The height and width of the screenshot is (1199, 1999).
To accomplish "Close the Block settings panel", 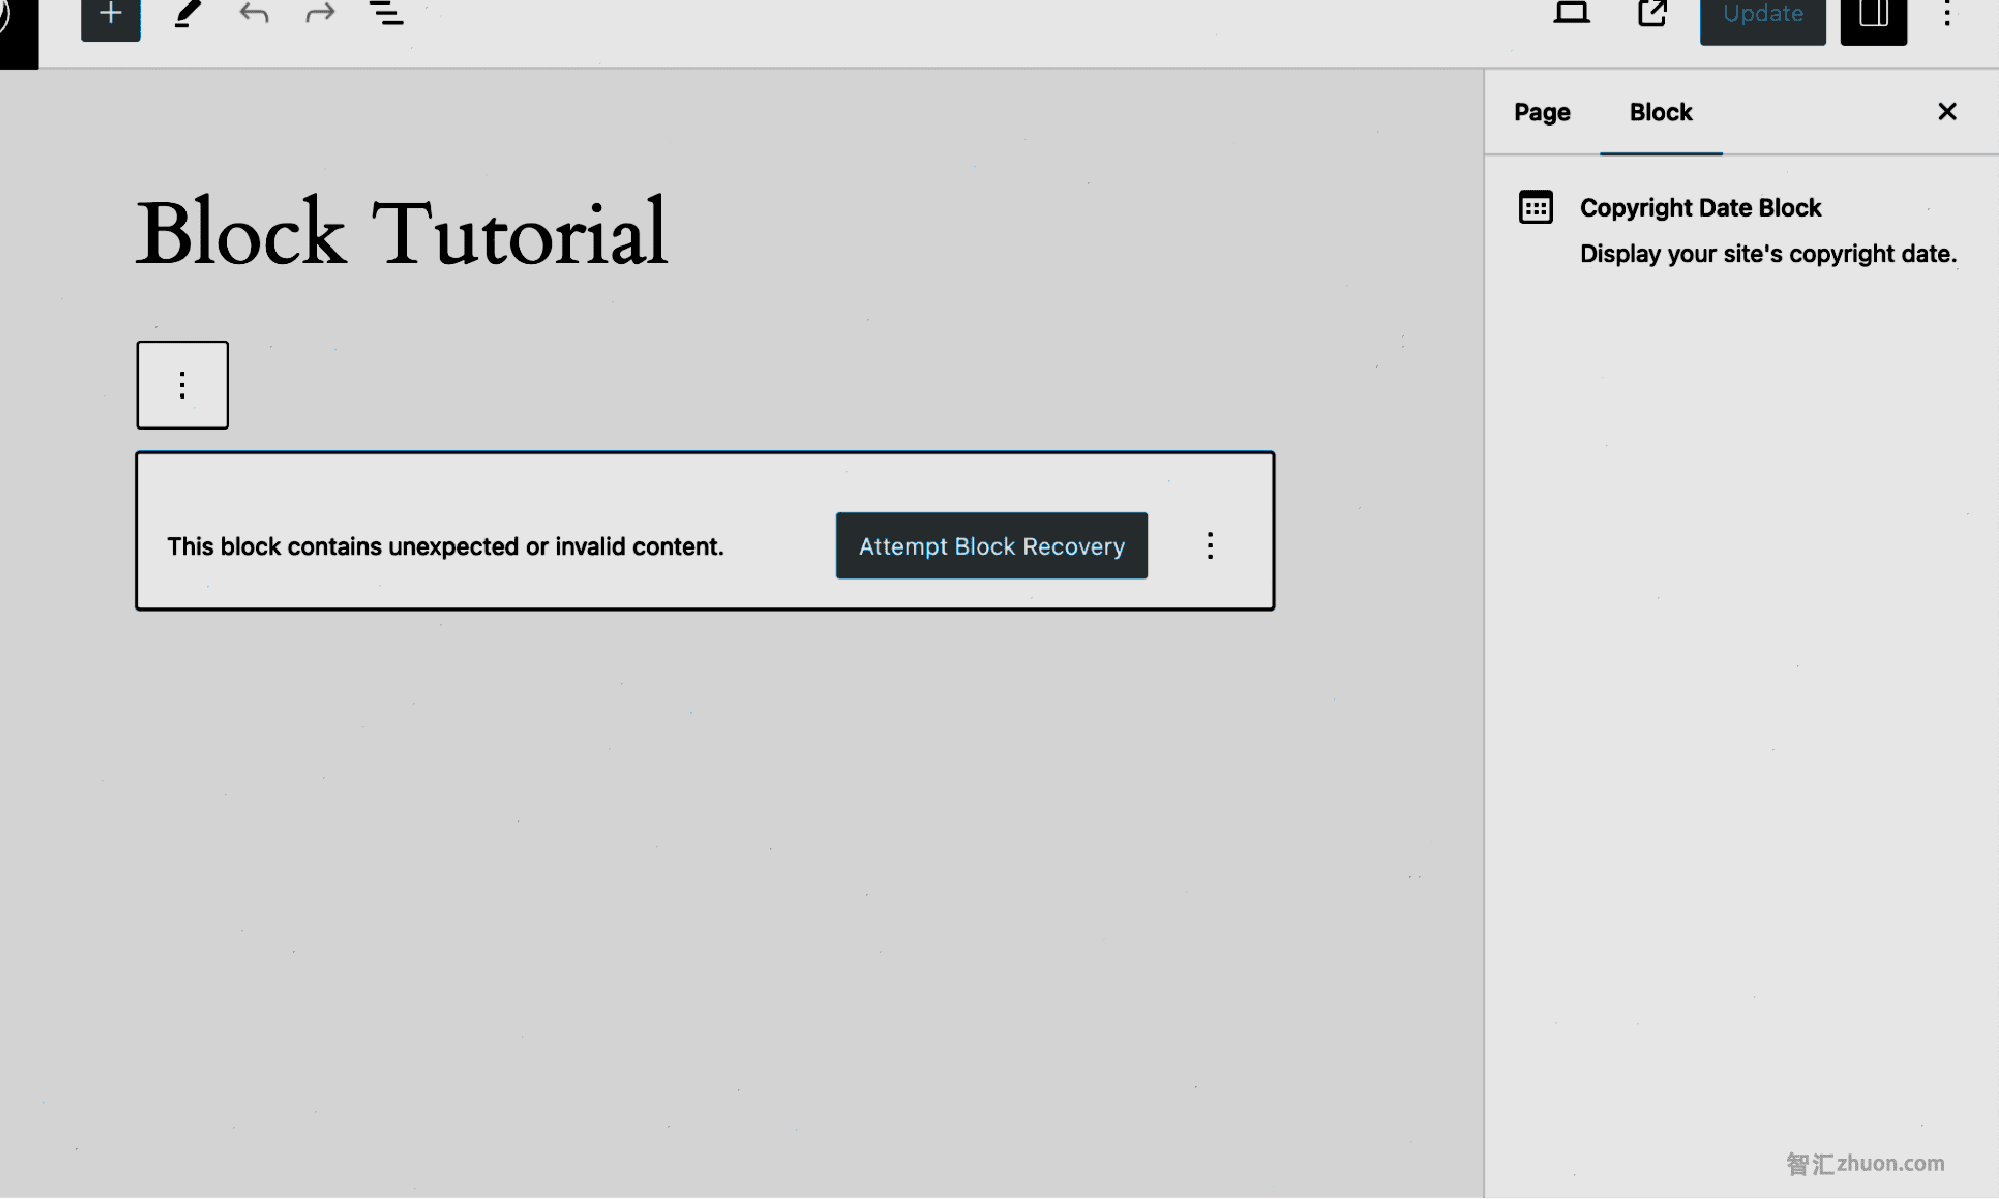I will coord(1948,111).
